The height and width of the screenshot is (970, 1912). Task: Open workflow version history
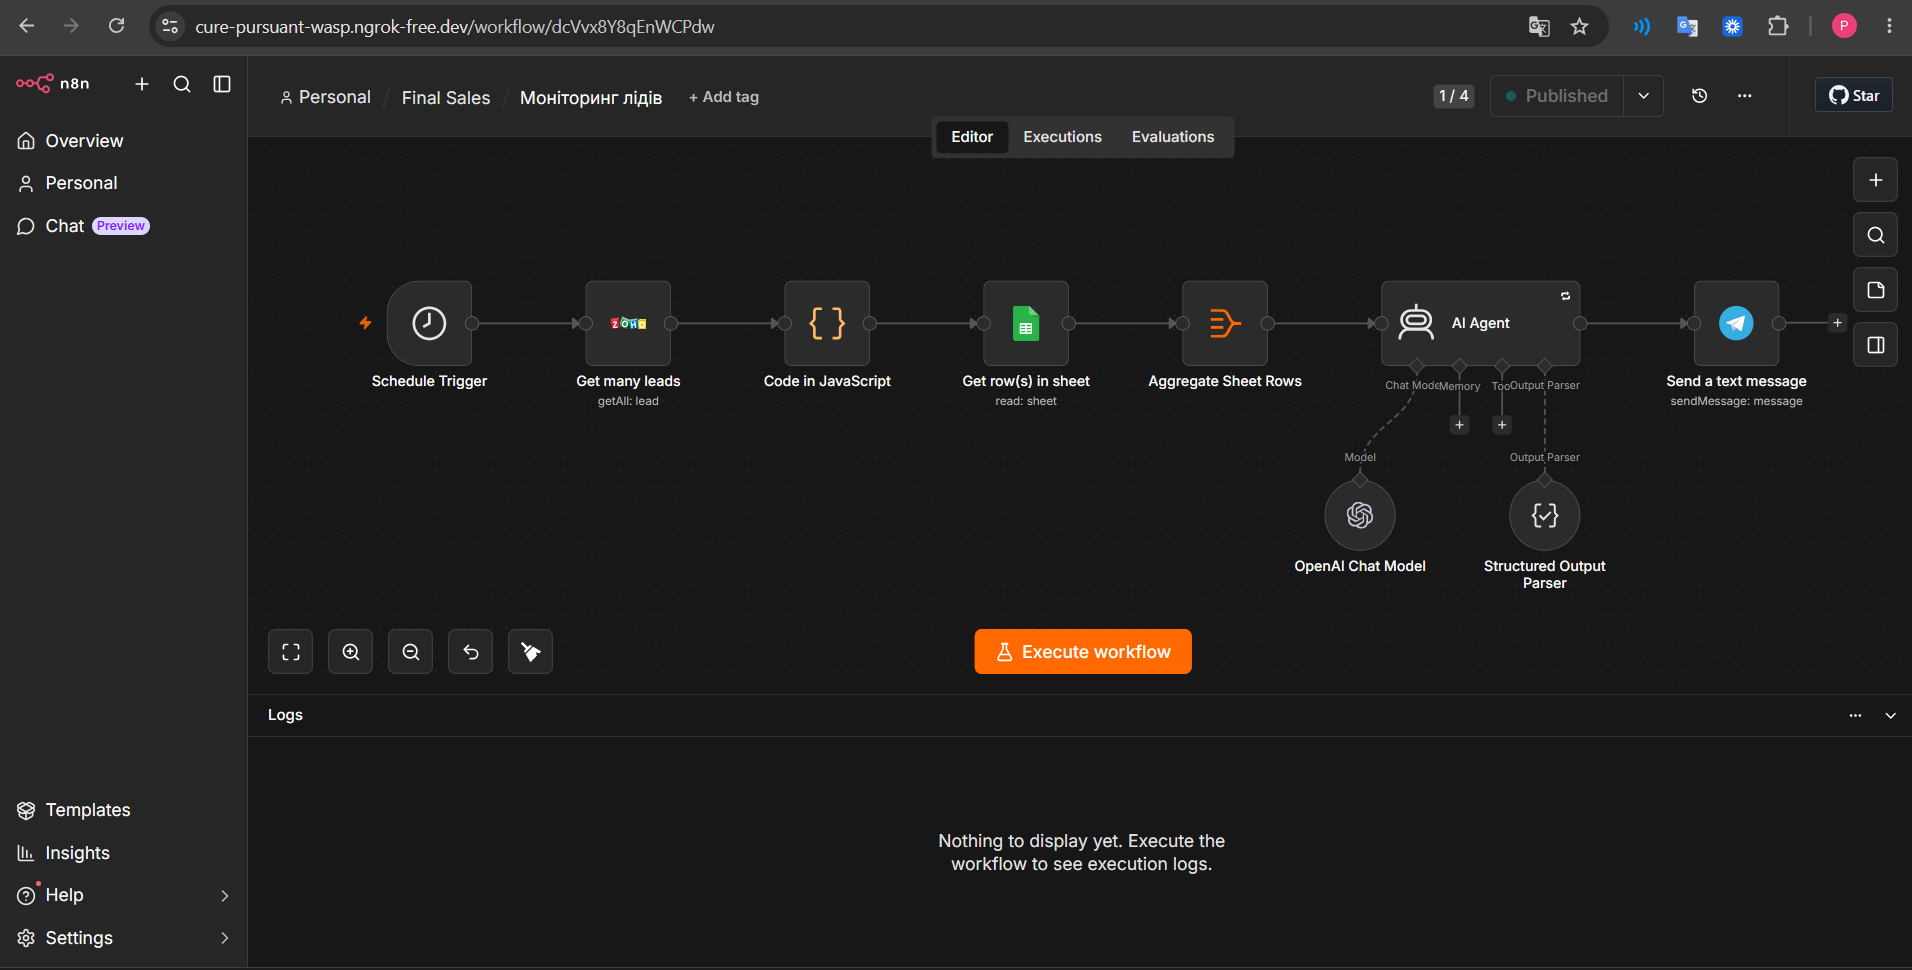pyautogui.click(x=1699, y=96)
